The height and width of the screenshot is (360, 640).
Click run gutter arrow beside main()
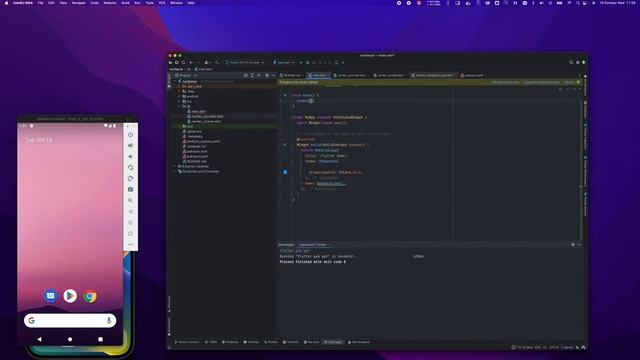click(x=285, y=95)
